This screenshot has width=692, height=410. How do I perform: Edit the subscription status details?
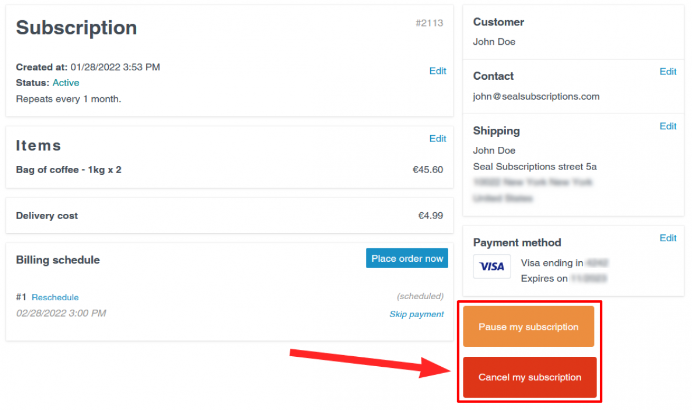click(437, 71)
